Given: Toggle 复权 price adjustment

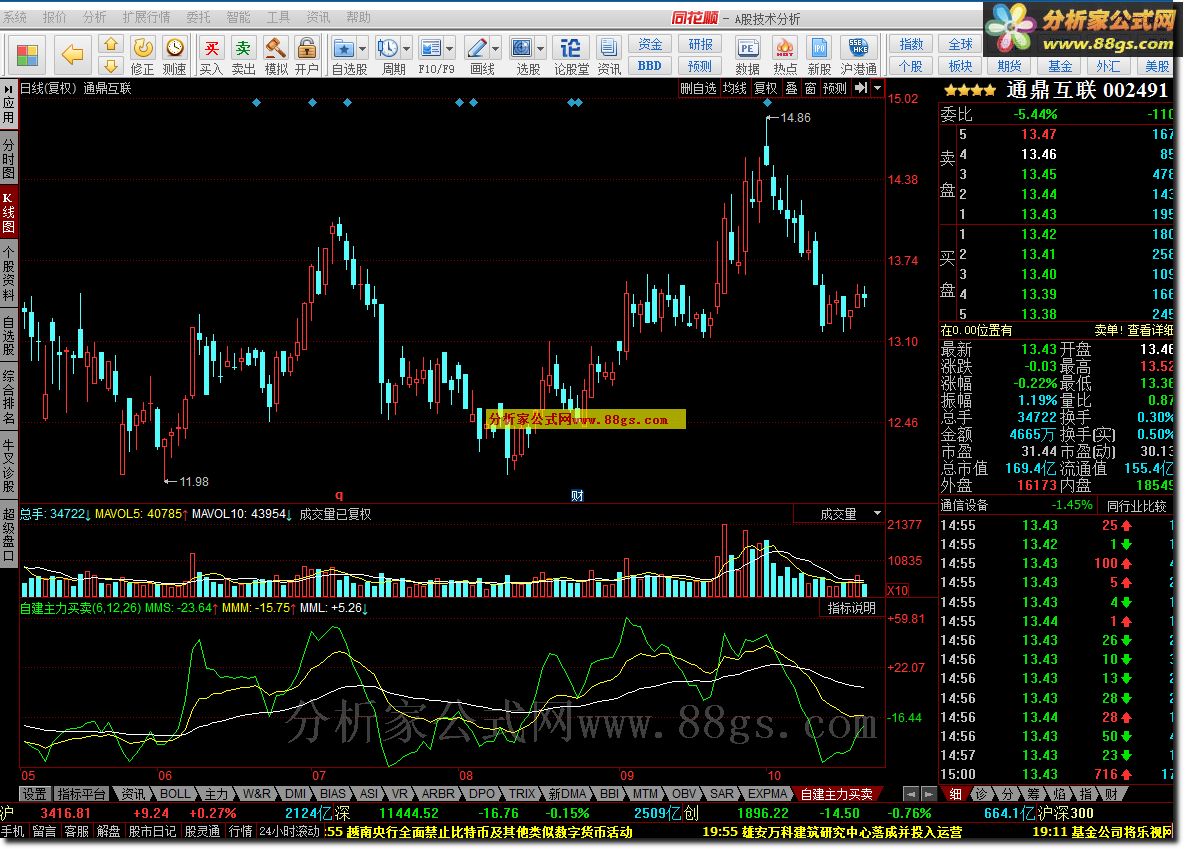Looking at the screenshot, I should point(766,88).
